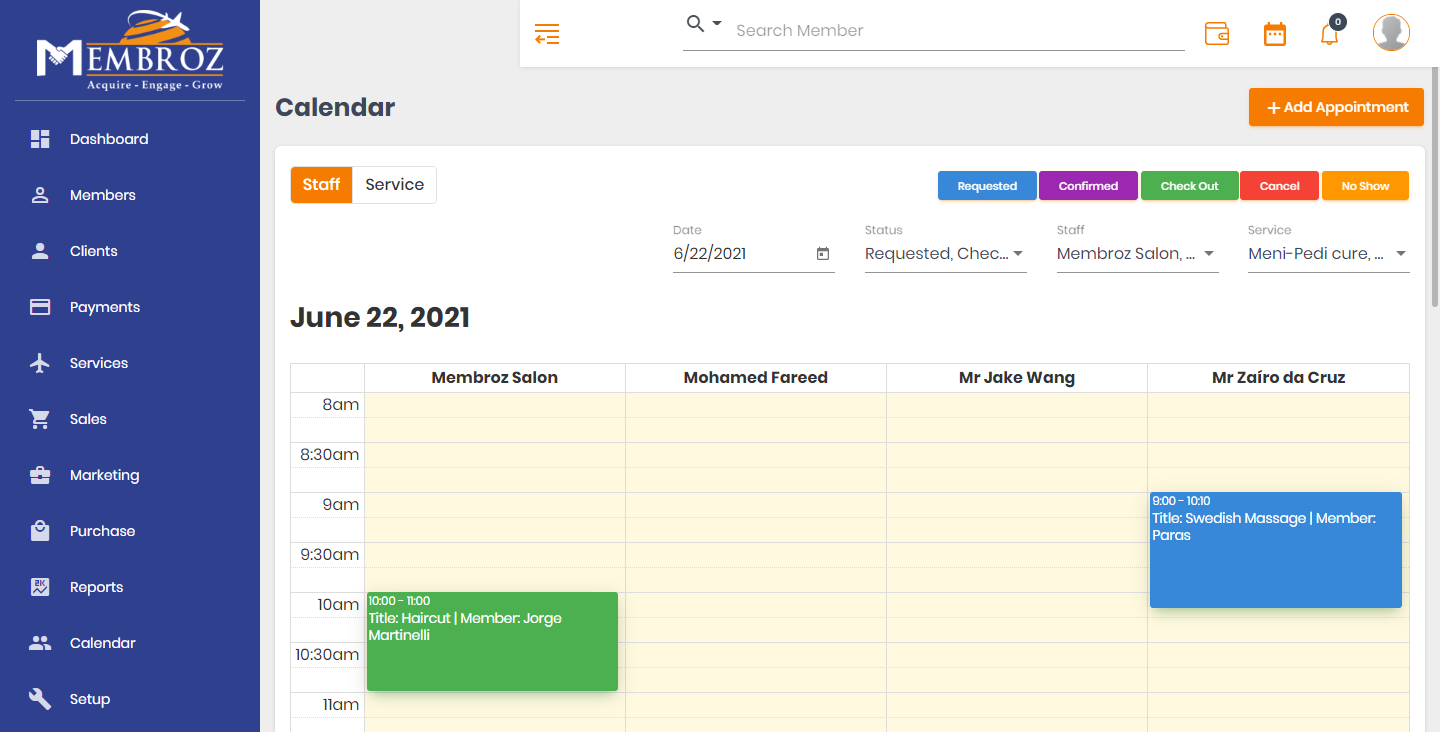Open the wallet icon near notifications
Screen dimensions: 1440x732
coord(1217,33)
